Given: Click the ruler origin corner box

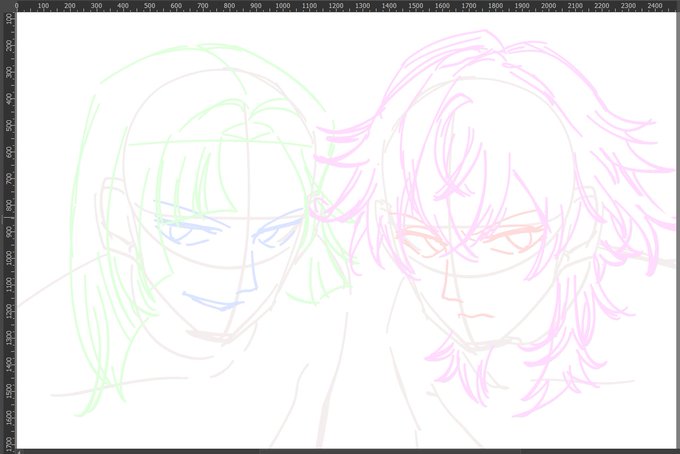Looking at the screenshot, I should pyautogui.click(x=8, y=6).
